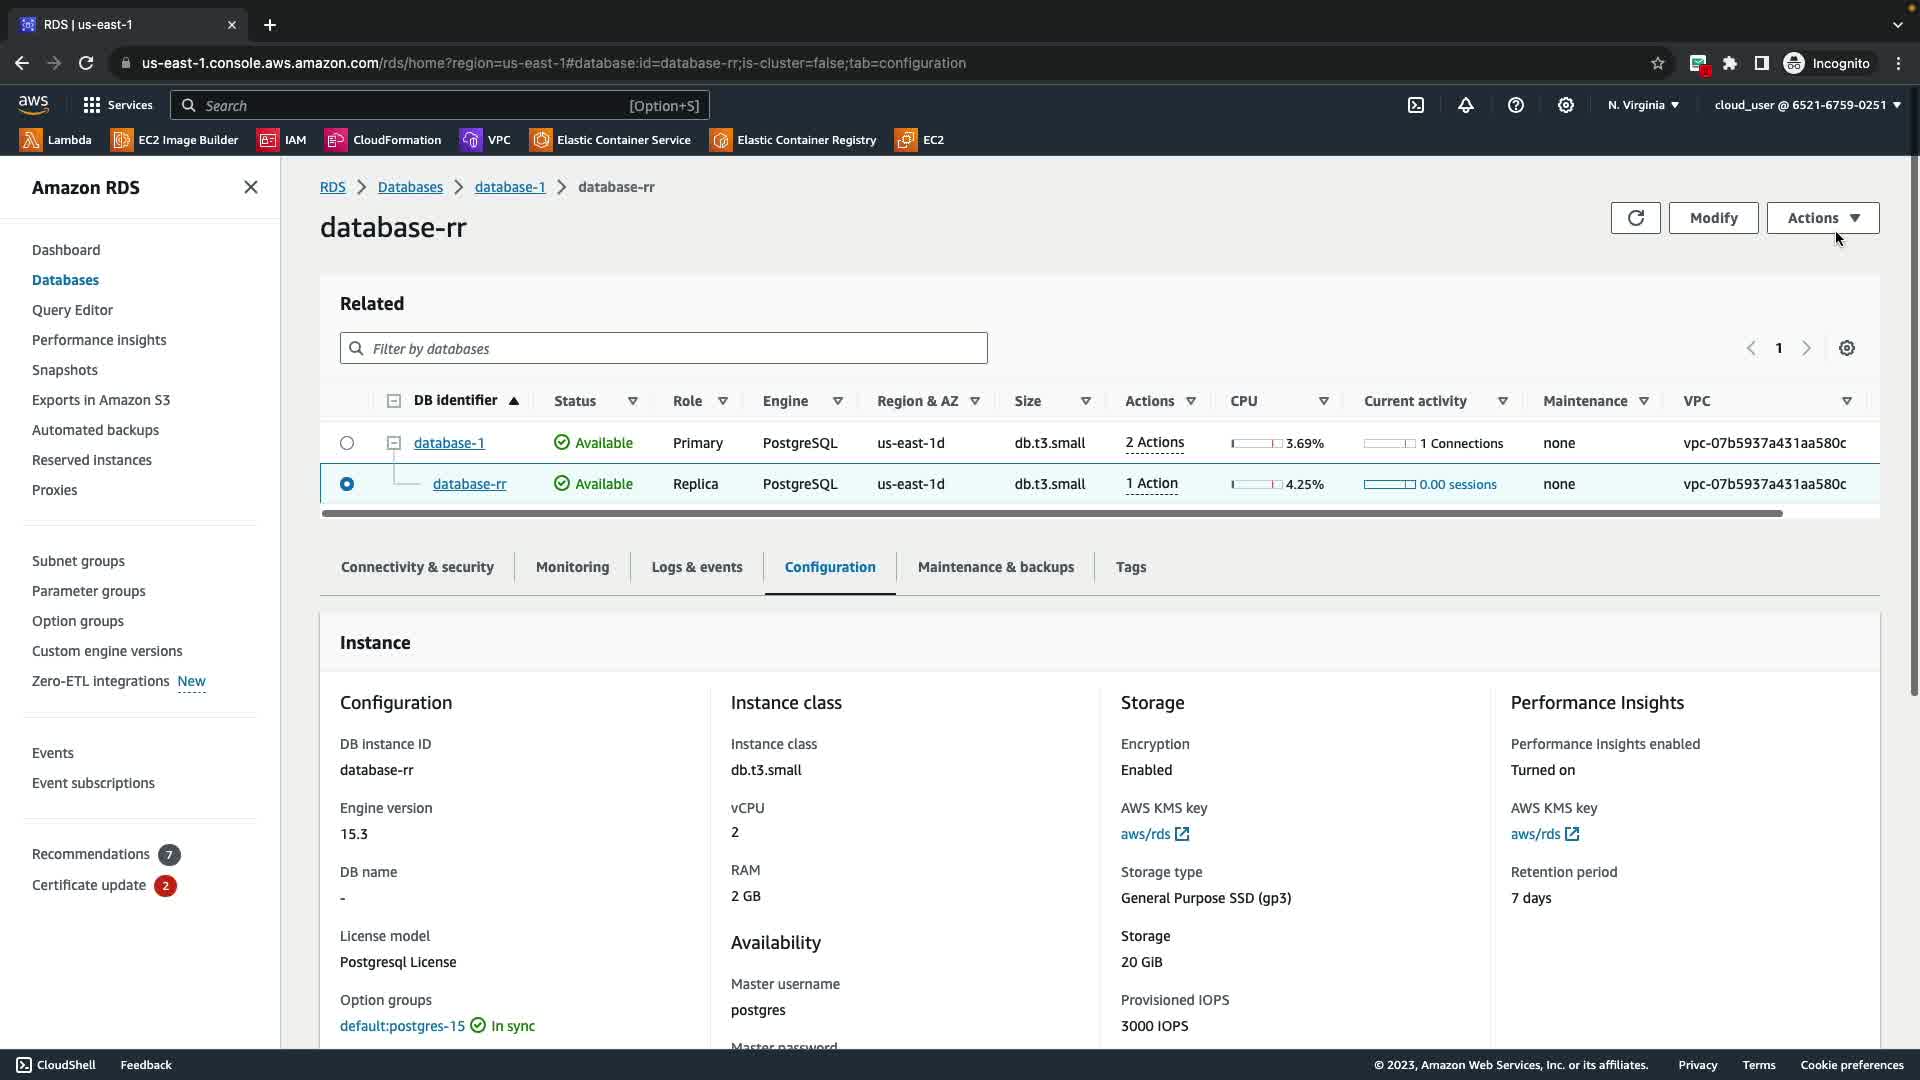1920x1080 pixels.
Task: Open table preferences gear in Related panel
Action: tap(1847, 348)
